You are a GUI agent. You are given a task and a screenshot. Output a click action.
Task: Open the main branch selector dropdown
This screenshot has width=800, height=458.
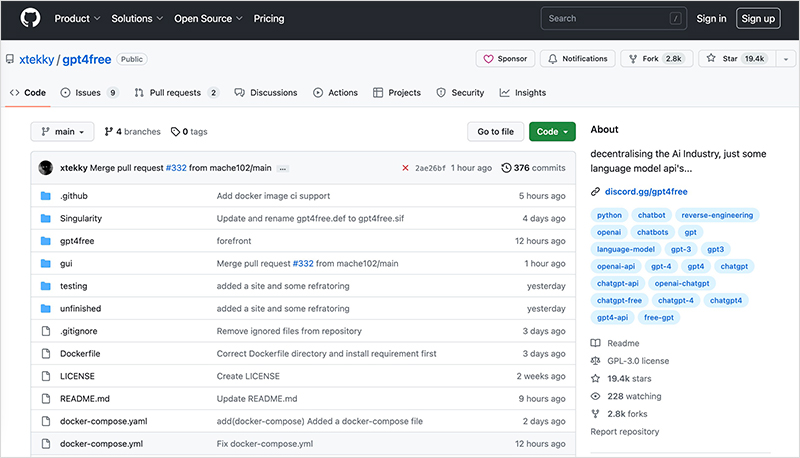point(62,132)
